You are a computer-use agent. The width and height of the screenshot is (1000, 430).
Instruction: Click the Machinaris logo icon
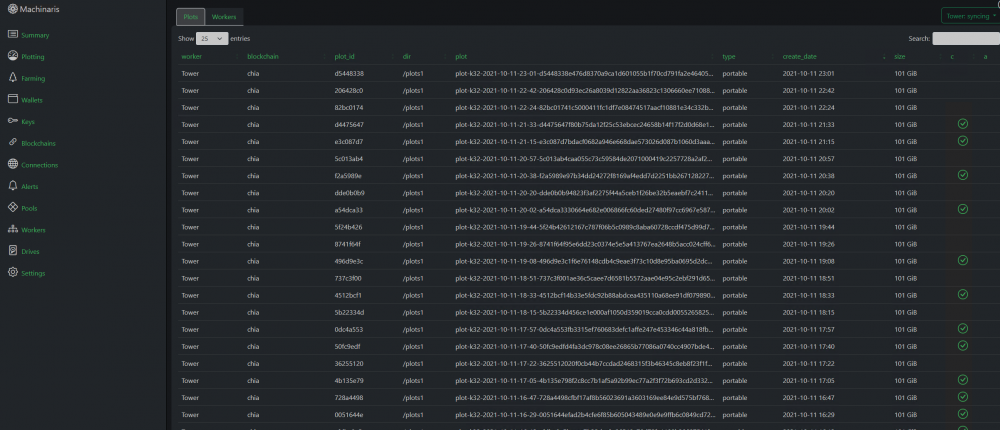coord(13,9)
